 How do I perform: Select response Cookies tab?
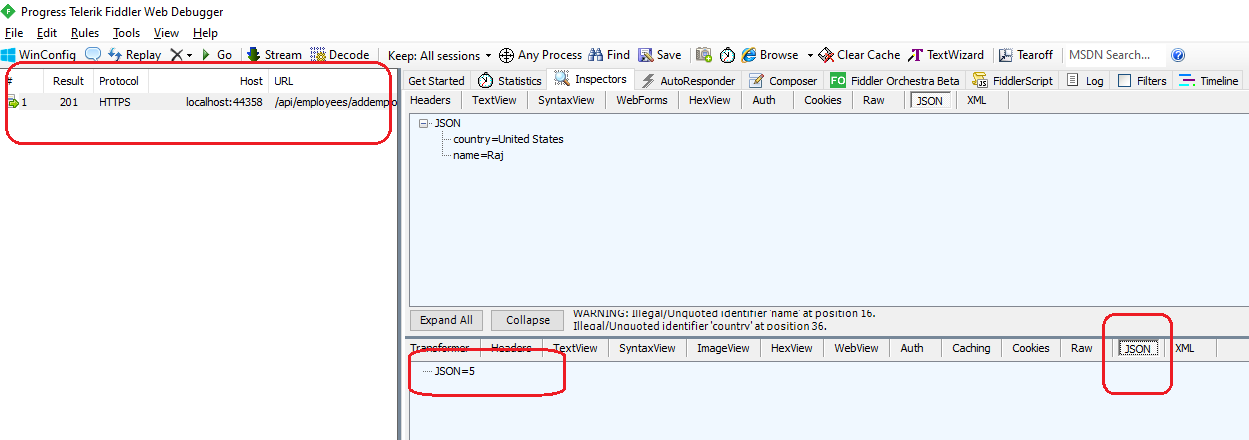pyautogui.click(x=1031, y=348)
